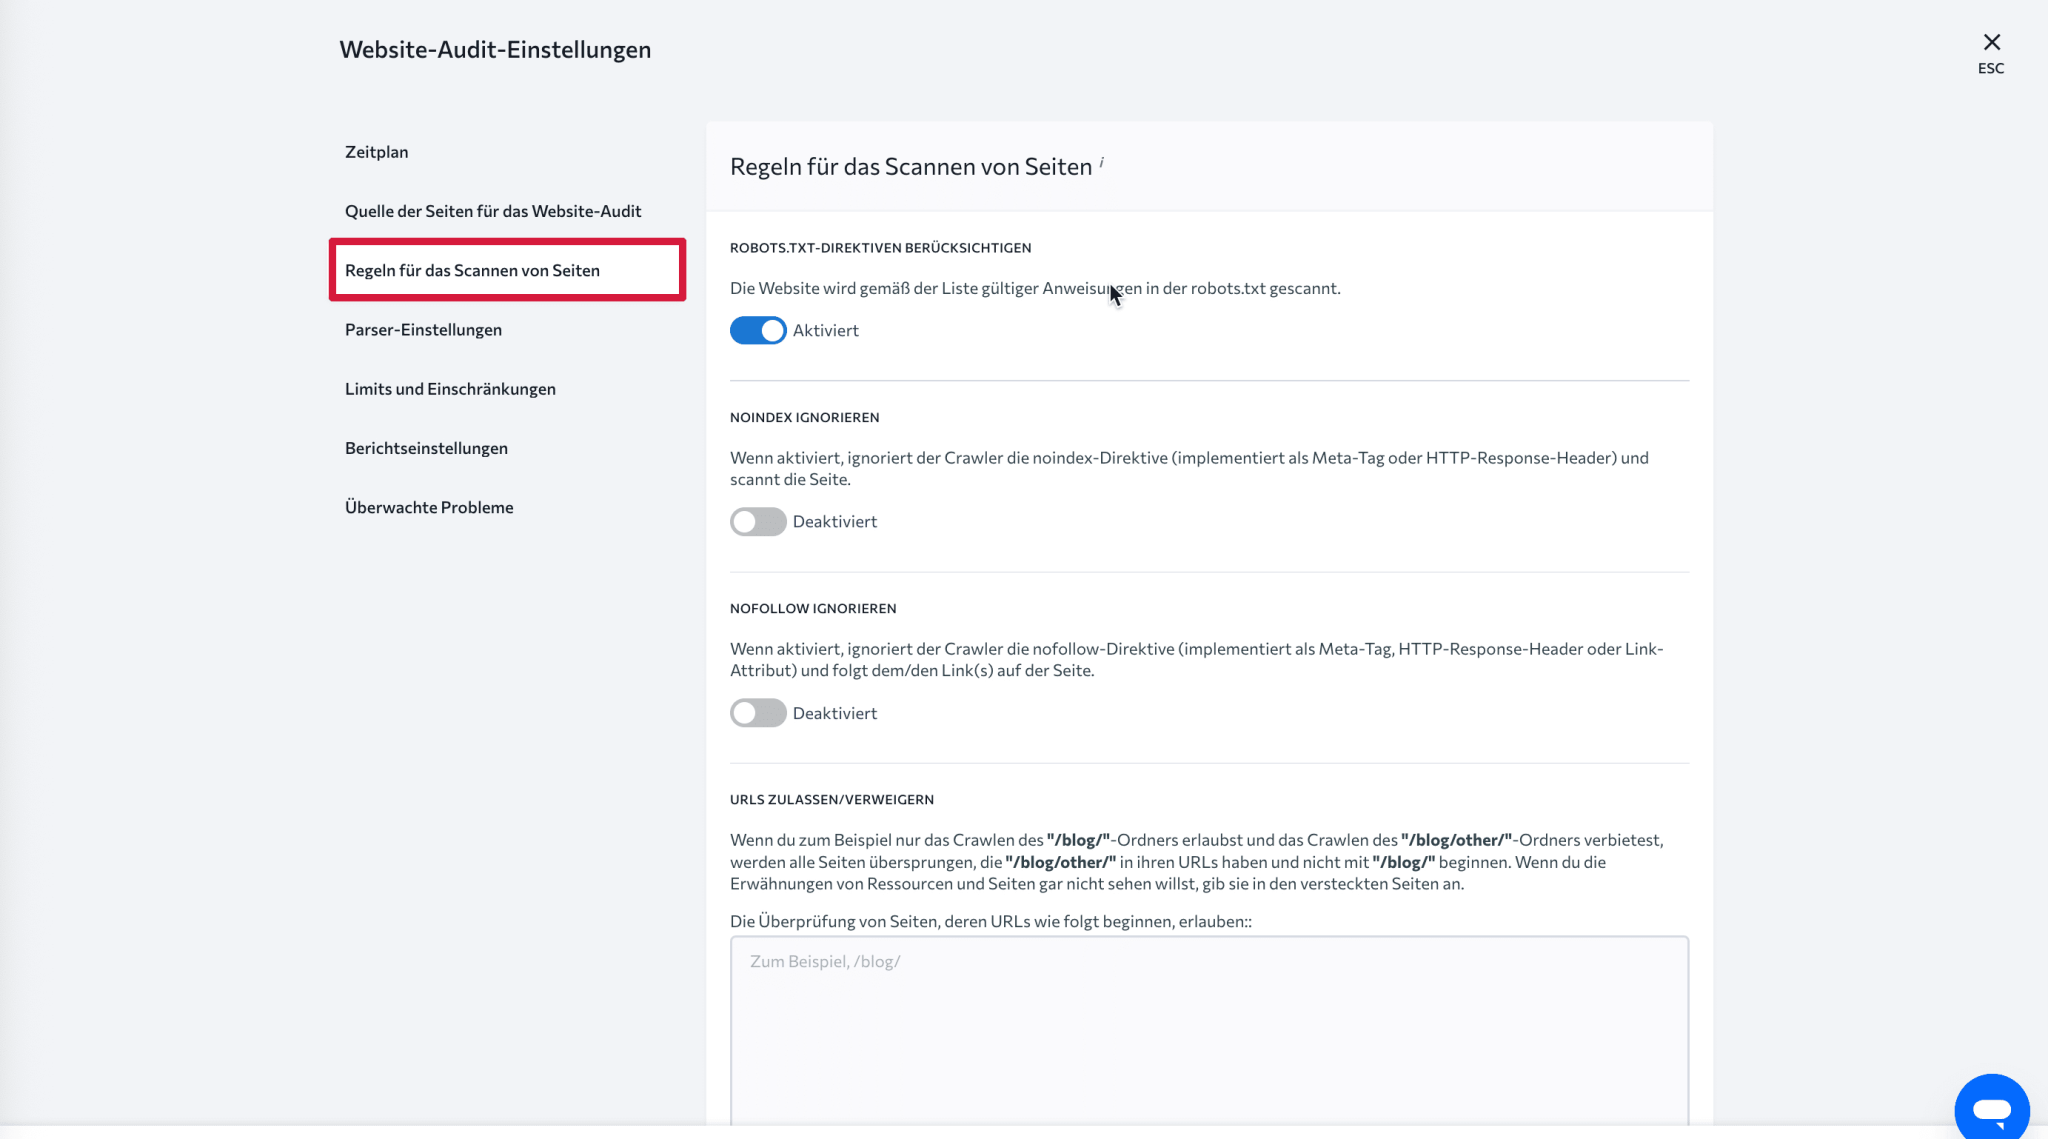Open the chat support bubble
The width and height of the screenshot is (2048, 1139).
1991,1108
